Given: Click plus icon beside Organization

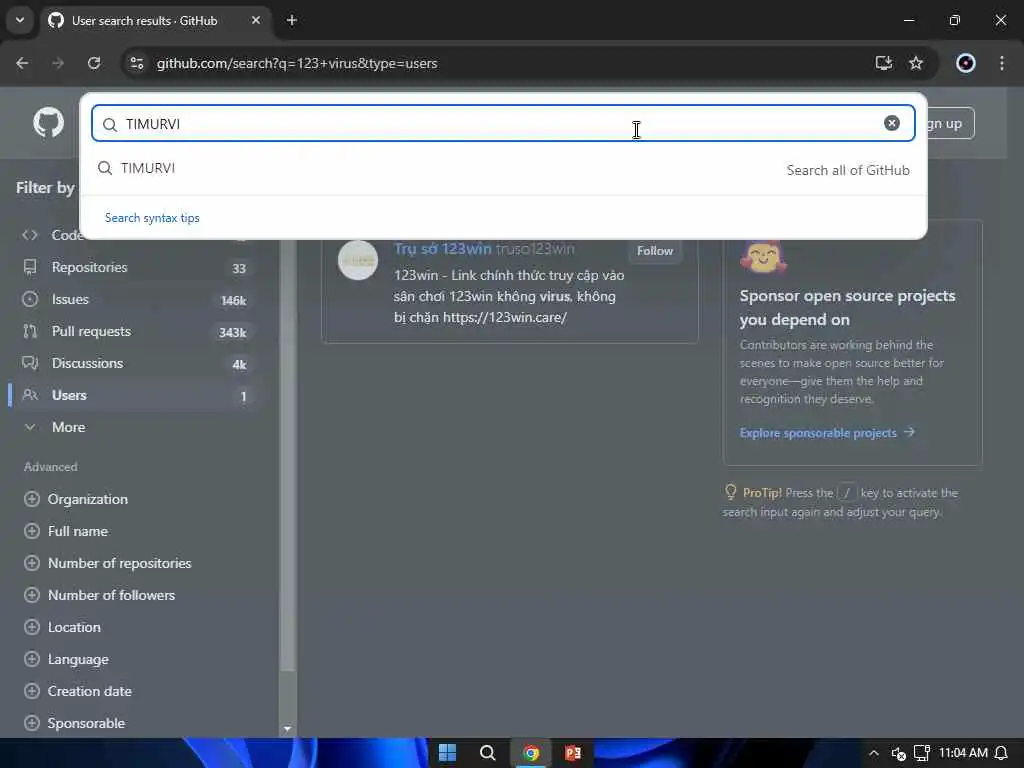Looking at the screenshot, I should [31, 499].
